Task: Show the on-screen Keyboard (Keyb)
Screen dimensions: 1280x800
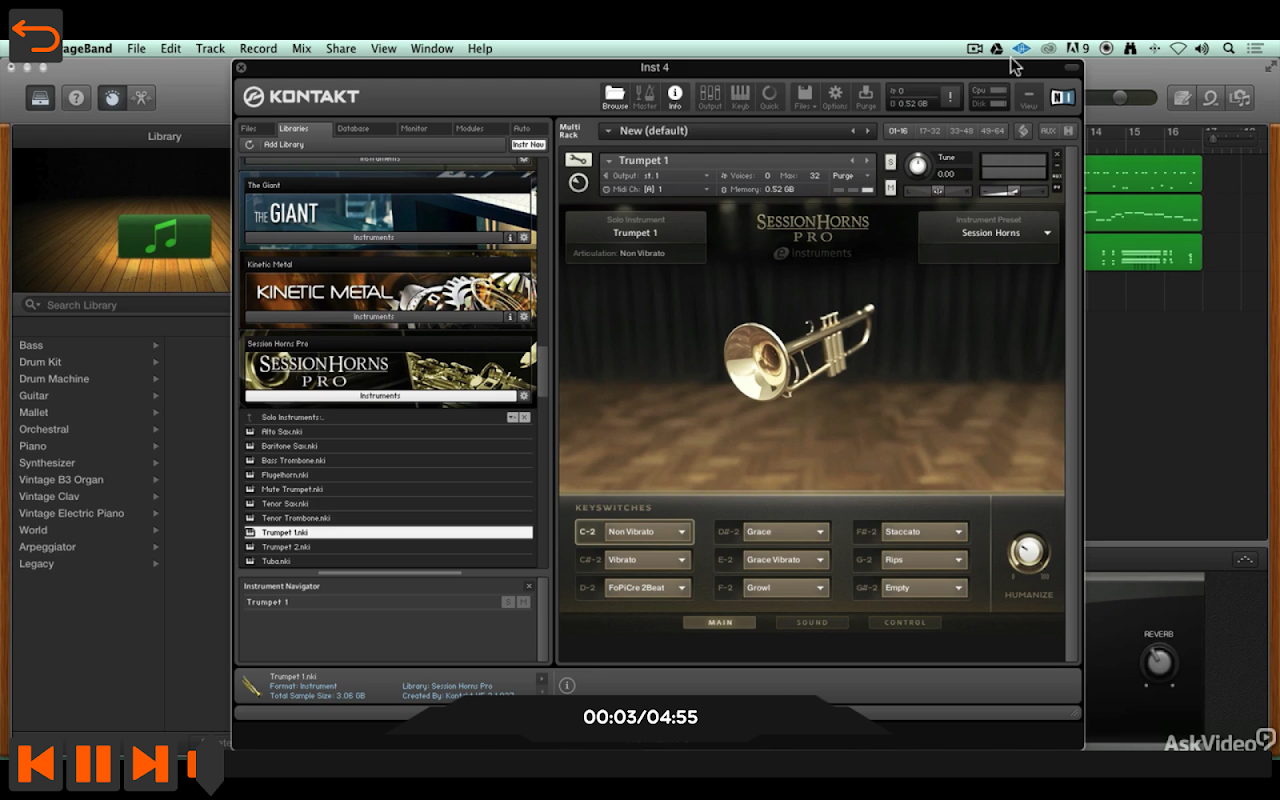Action: [740, 96]
